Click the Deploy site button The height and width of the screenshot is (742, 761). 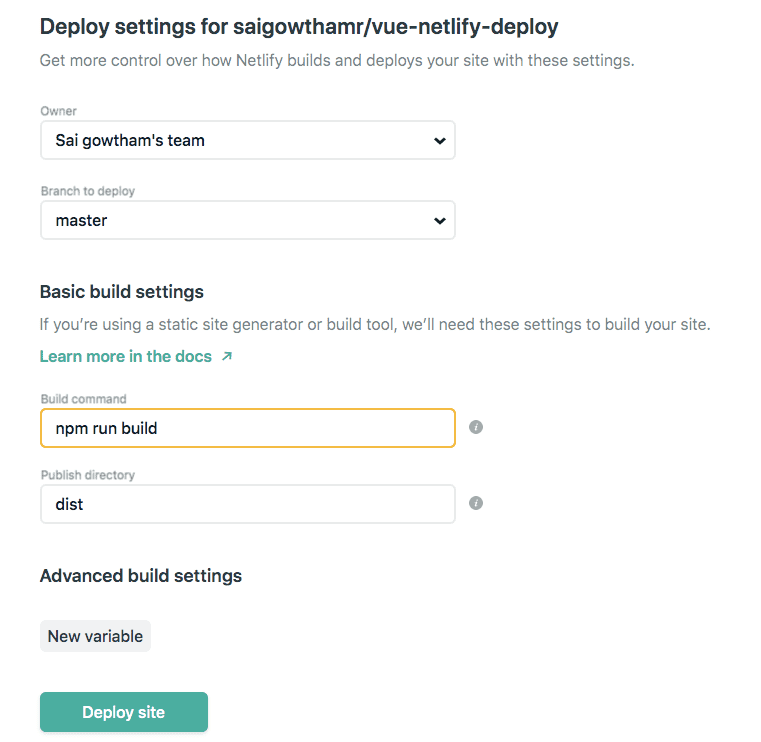(x=124, y=712)
